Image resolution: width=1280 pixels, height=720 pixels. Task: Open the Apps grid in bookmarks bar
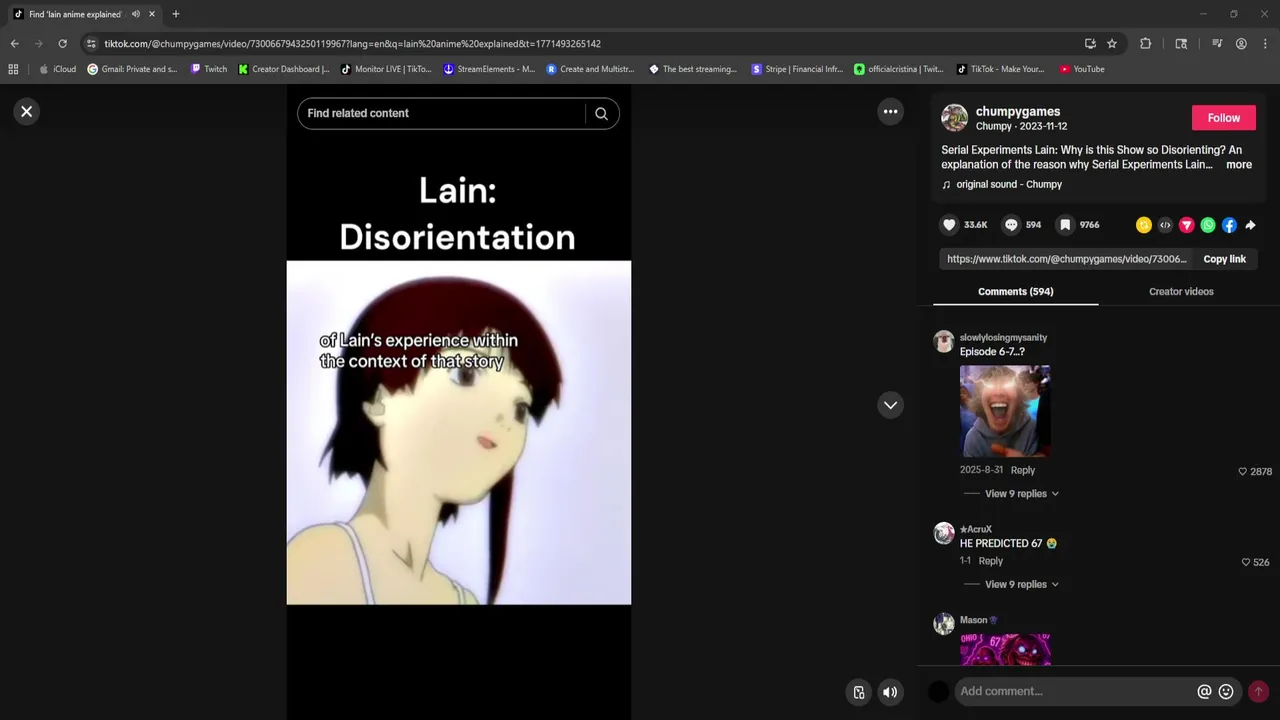(13, 69)
